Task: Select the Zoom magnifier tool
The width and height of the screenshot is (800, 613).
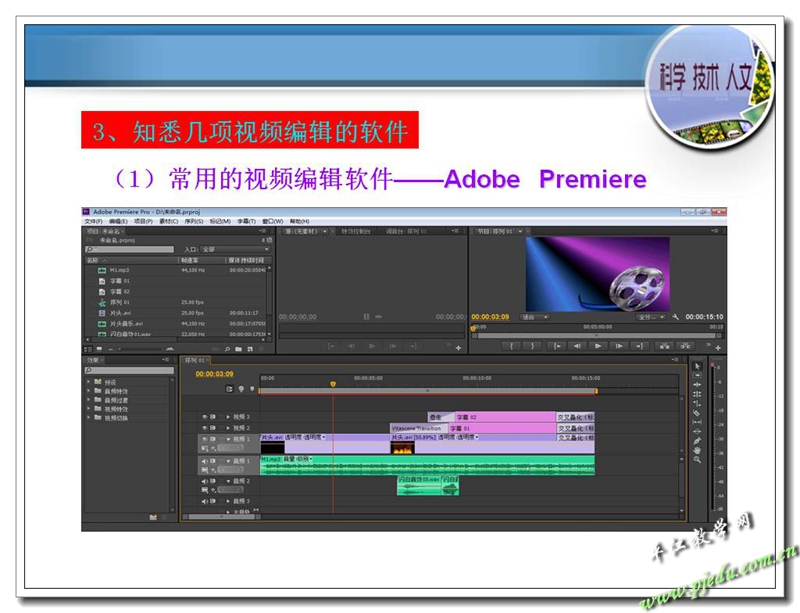Action: click(x=697, y=459)
